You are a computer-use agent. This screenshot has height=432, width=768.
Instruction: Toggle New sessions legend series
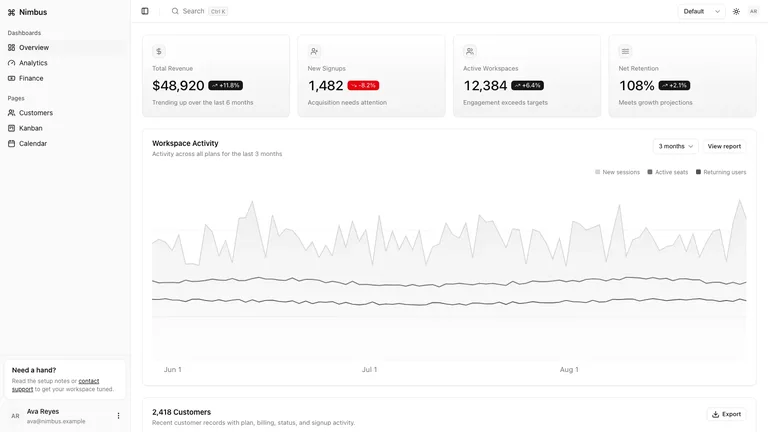[x=617, y=172]
